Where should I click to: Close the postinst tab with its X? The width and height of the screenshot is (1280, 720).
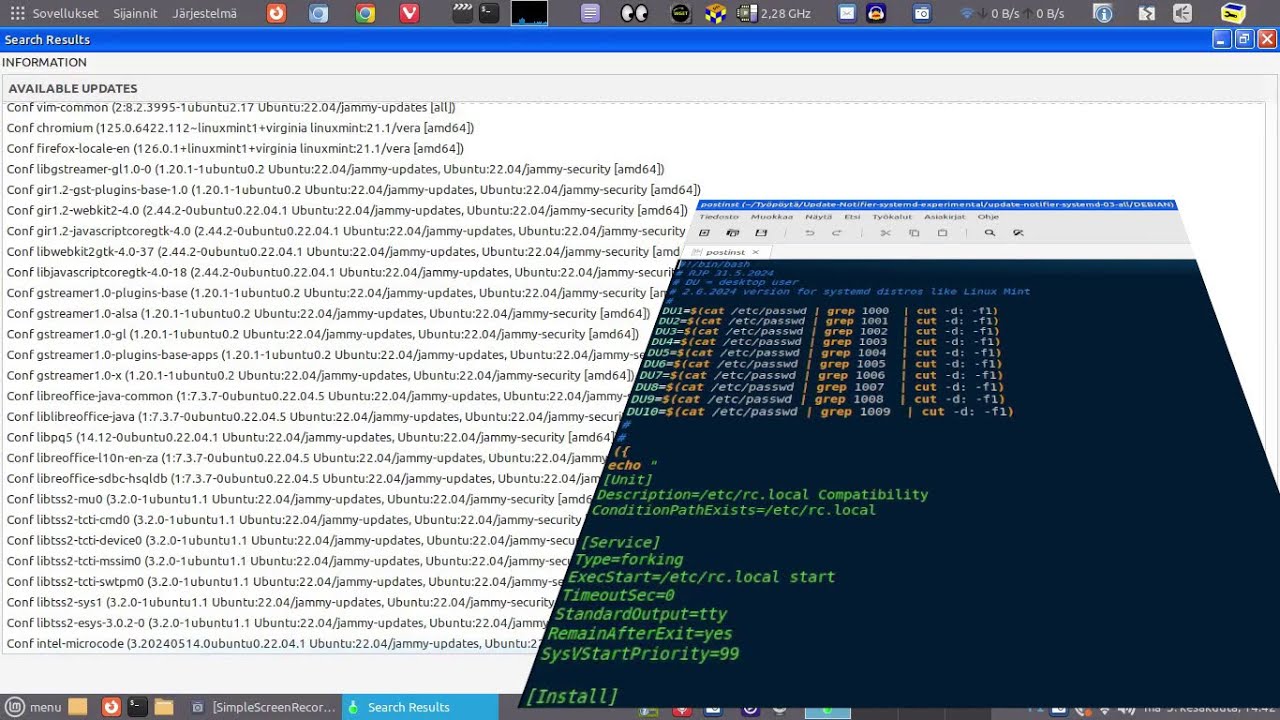click(x=756, y=252)
